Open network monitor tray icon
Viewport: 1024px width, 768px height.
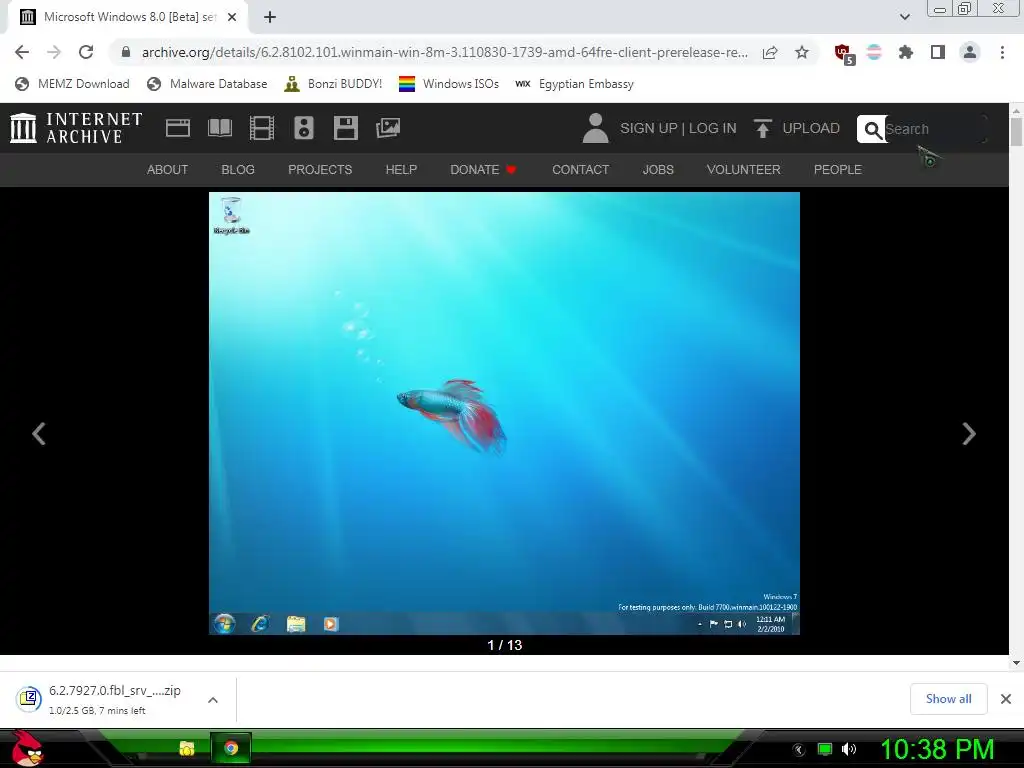tap(825, 749)
